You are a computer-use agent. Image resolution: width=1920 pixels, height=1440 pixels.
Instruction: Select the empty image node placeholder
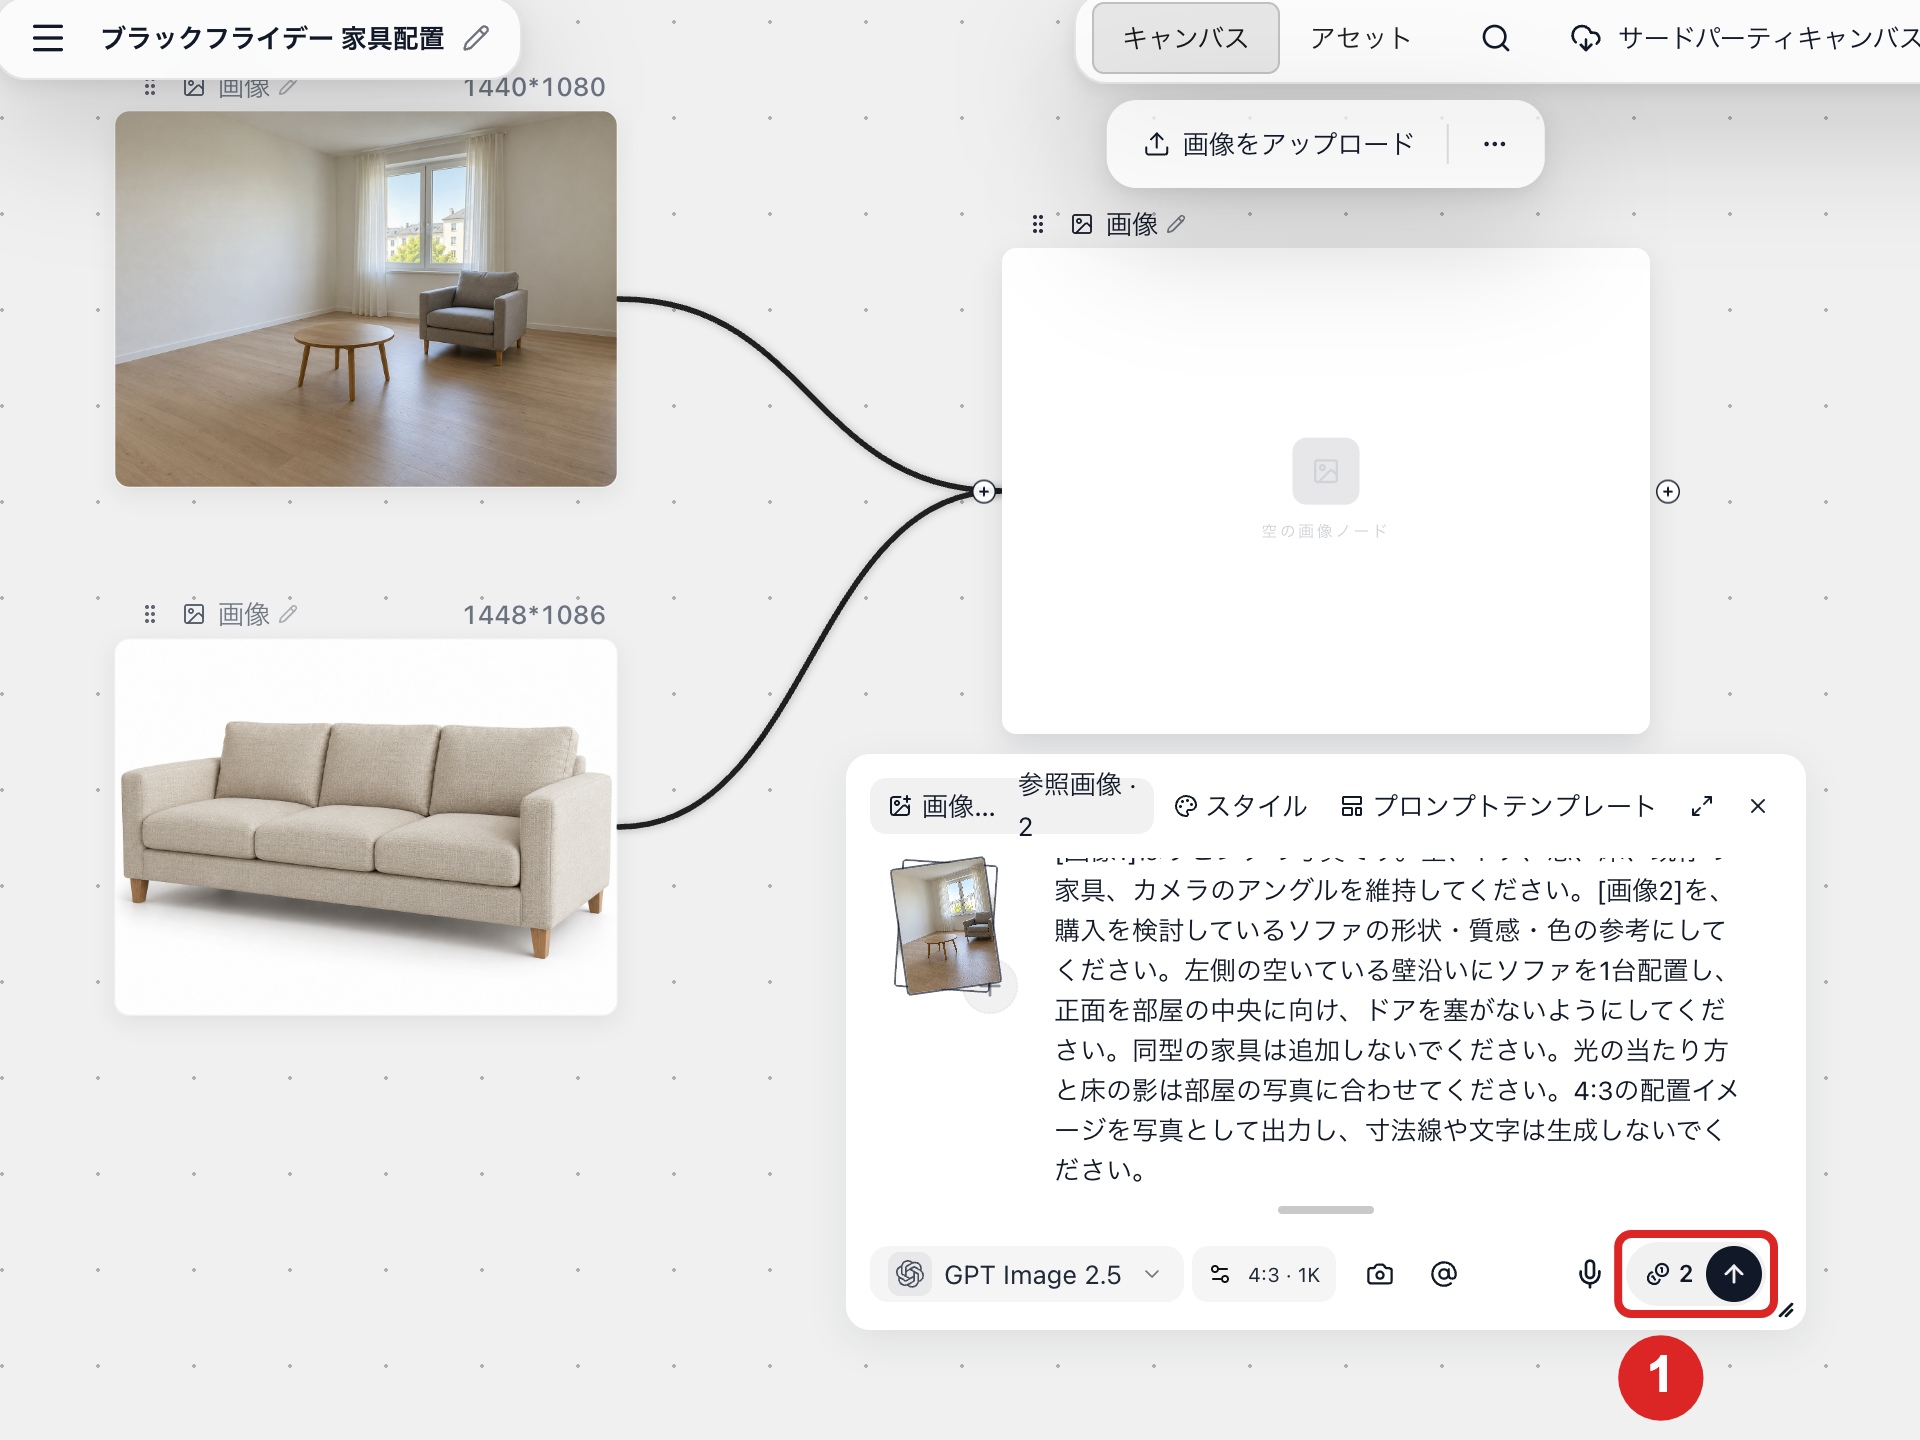coord(1326,491)
